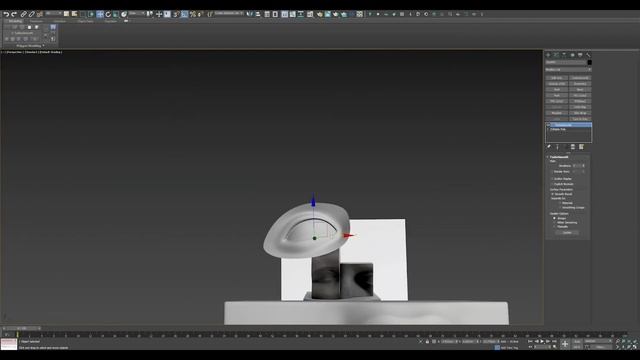Screen dimensions: 640x360
Task: Toggle TurboSmooth modifier visibility eye
Action: [548, 124]
